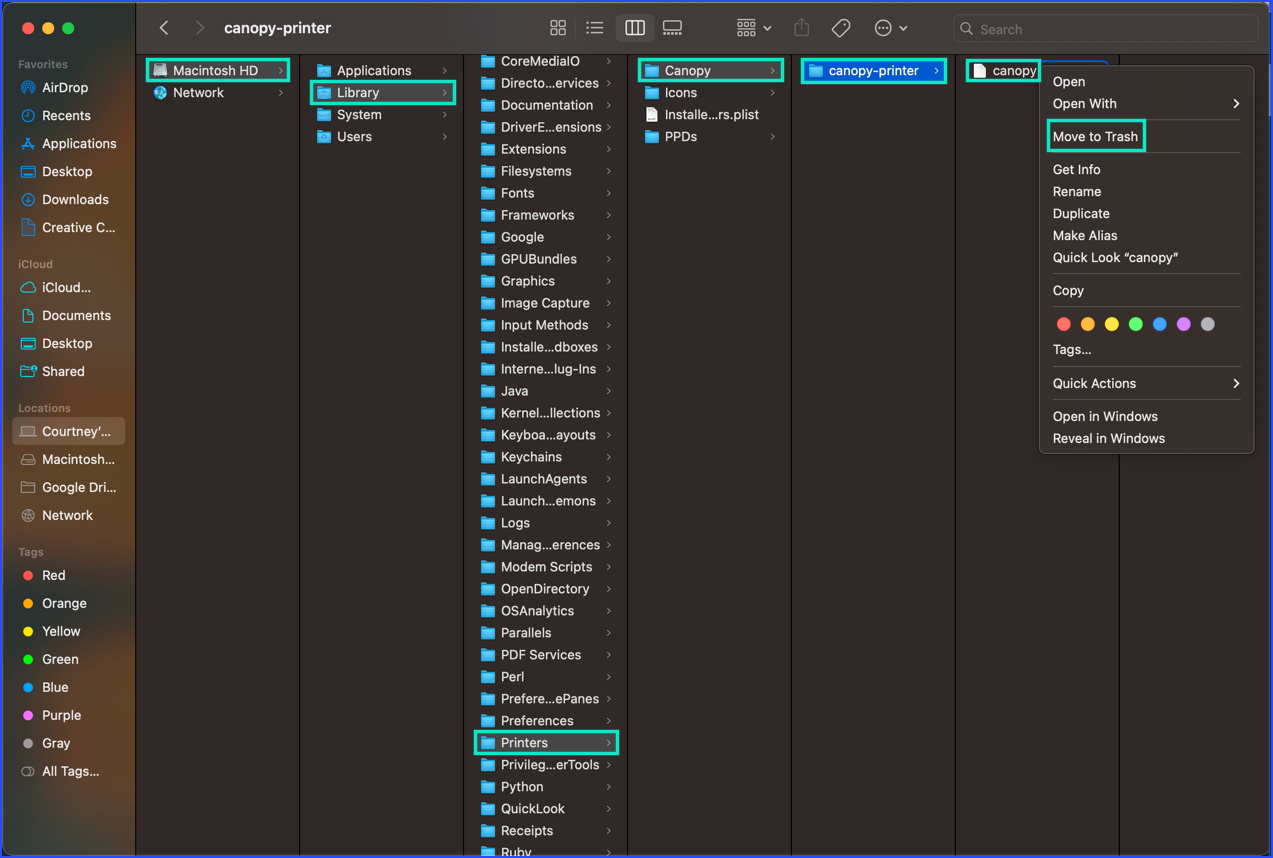Screen dimensions: 1273x858
Task: Open Shared in the sidebar
Action: point(63,371)
